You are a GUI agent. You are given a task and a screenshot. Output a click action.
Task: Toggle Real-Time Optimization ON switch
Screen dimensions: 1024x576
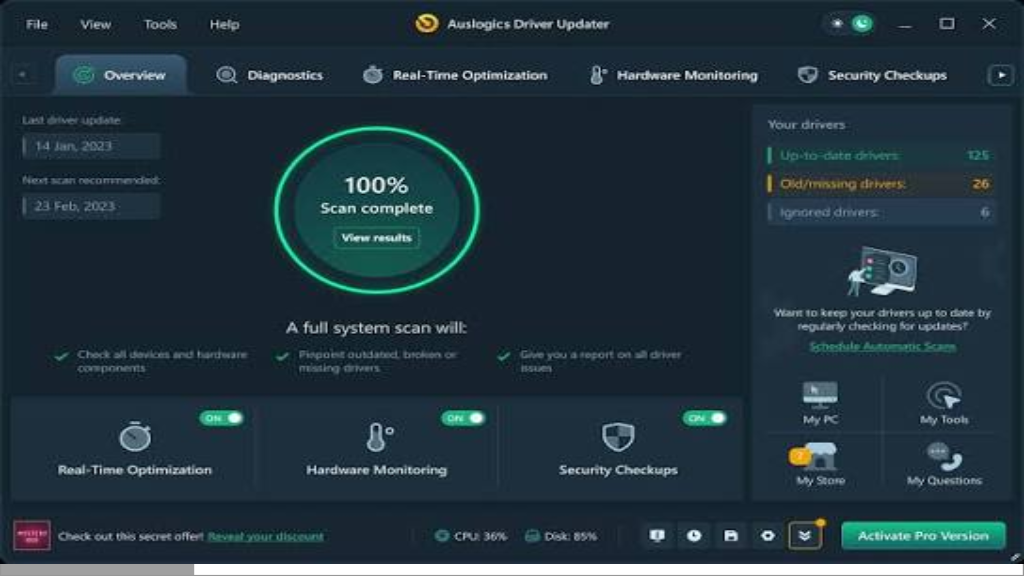221,418
